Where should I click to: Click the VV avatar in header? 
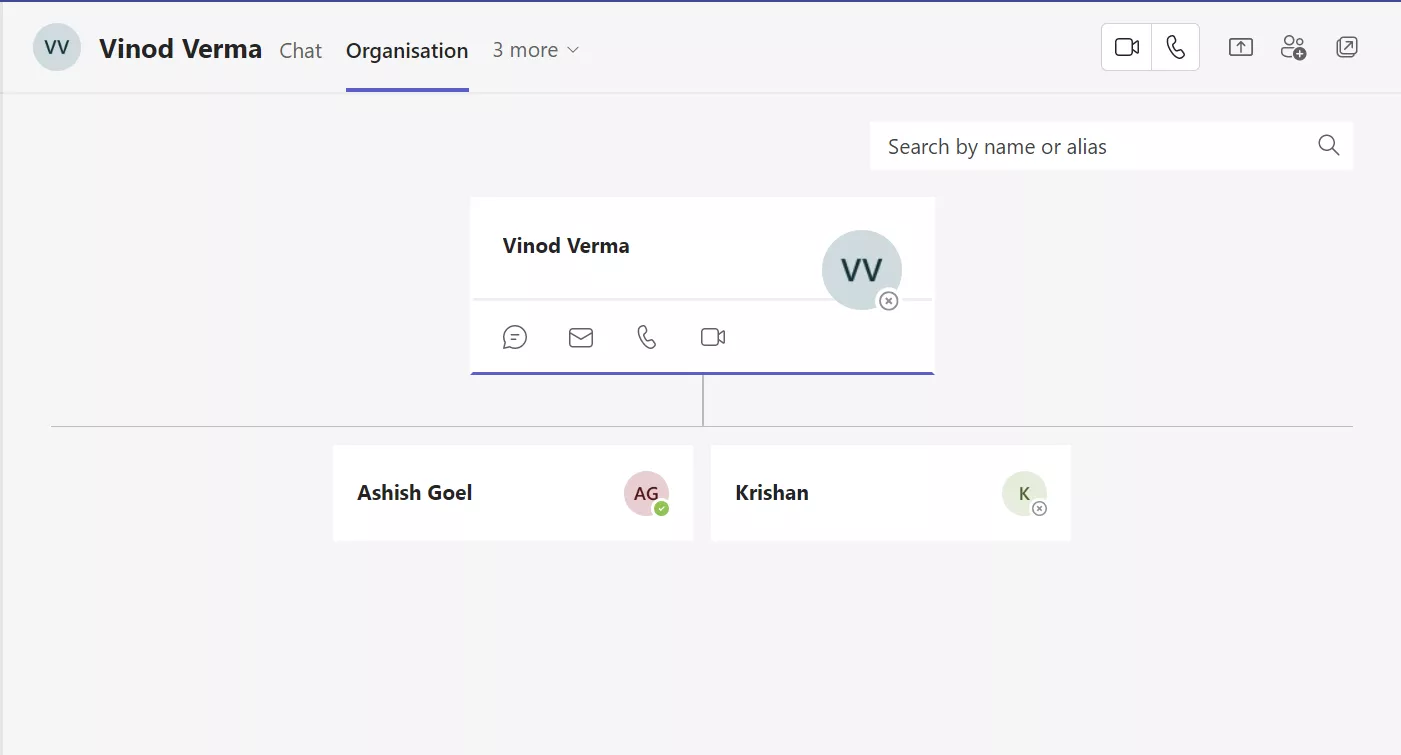pos(57,47)
